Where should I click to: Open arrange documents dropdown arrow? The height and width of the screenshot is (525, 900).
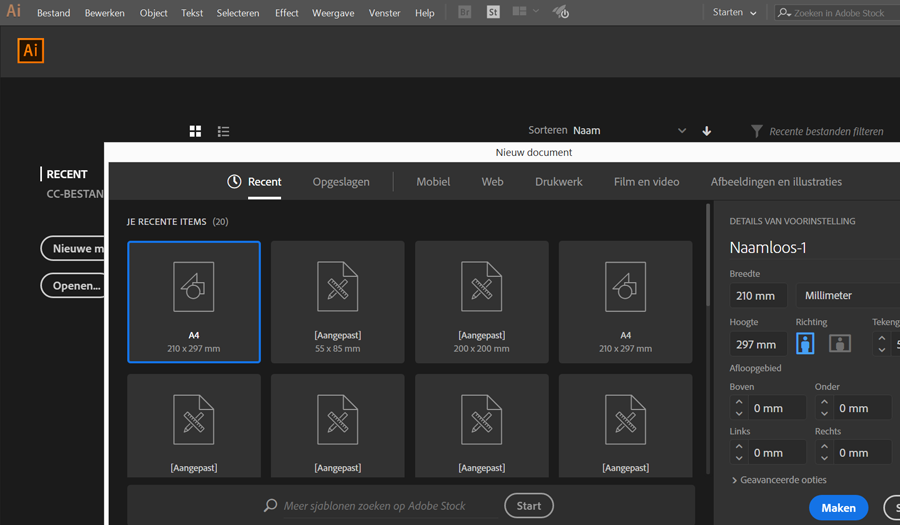[x=536, y=11]
